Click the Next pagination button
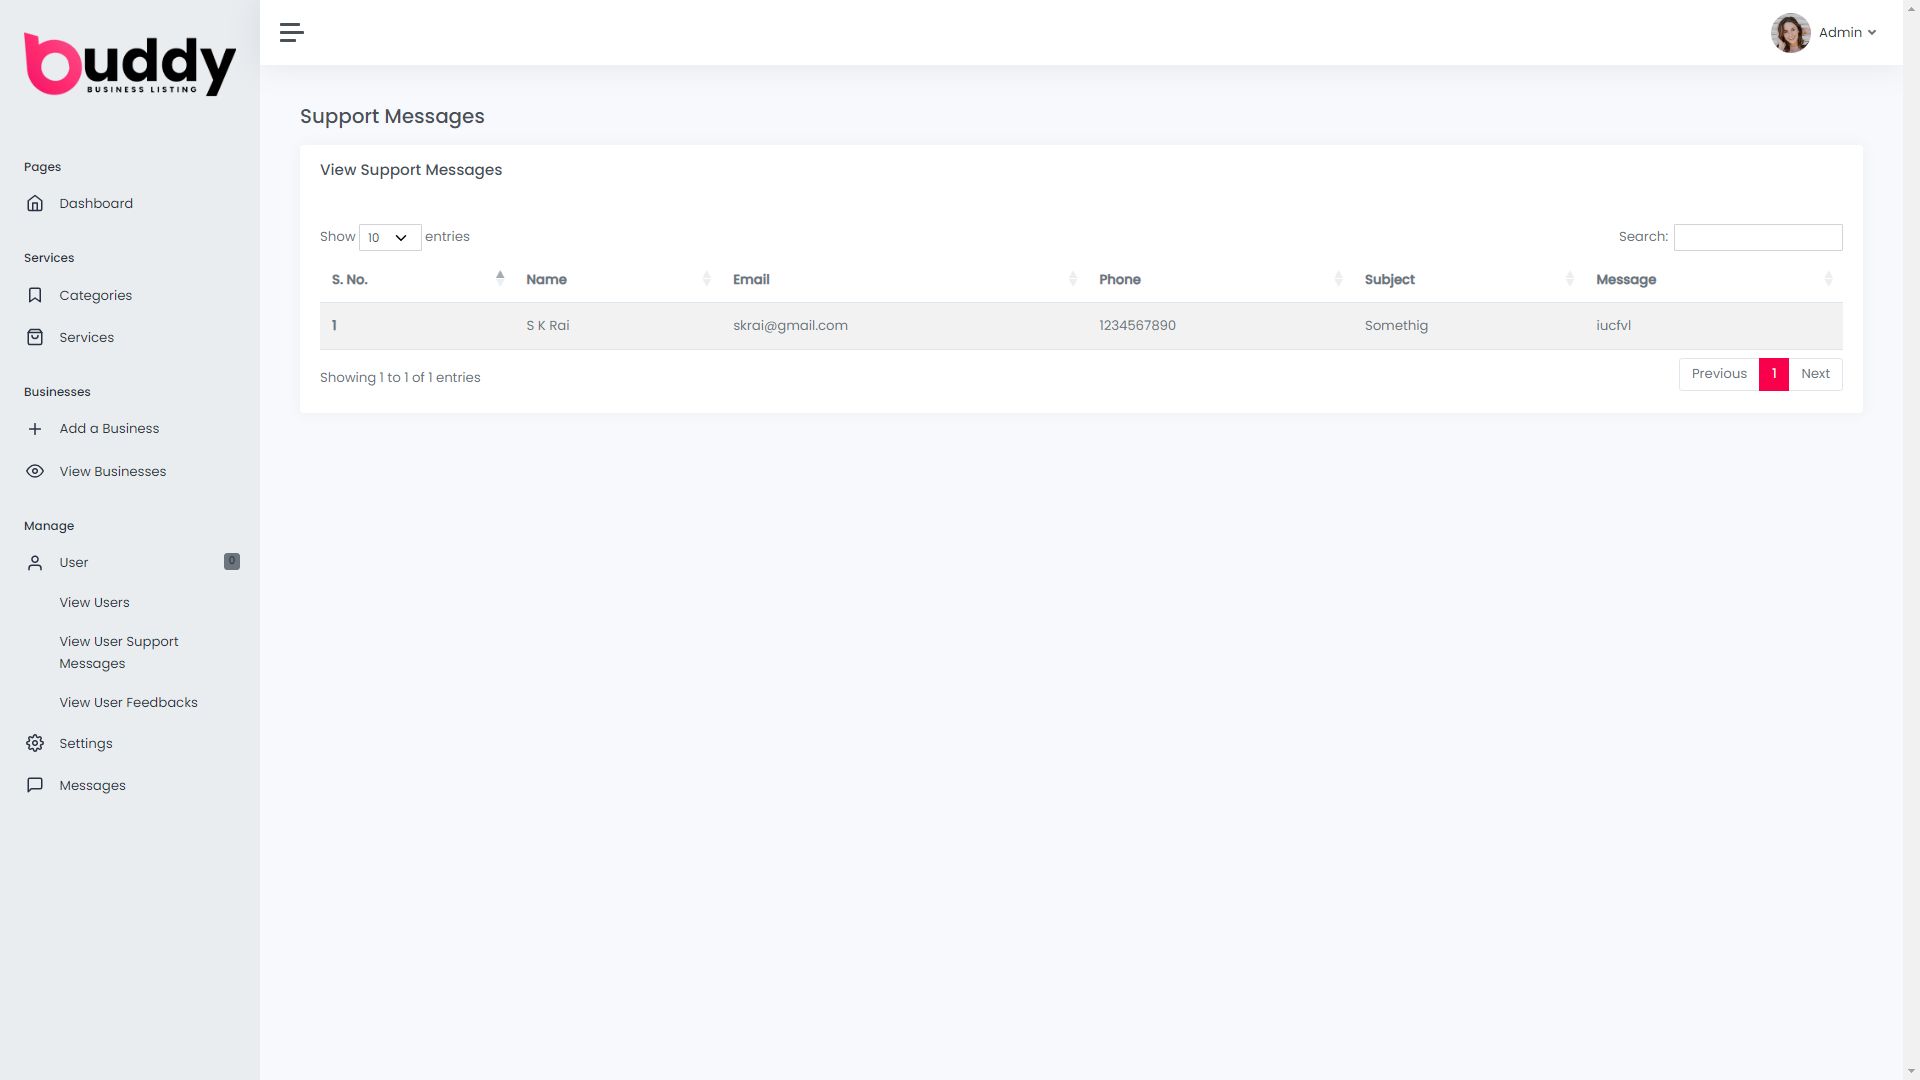Viewport: 1920px width, 1080px height. 1815,374
